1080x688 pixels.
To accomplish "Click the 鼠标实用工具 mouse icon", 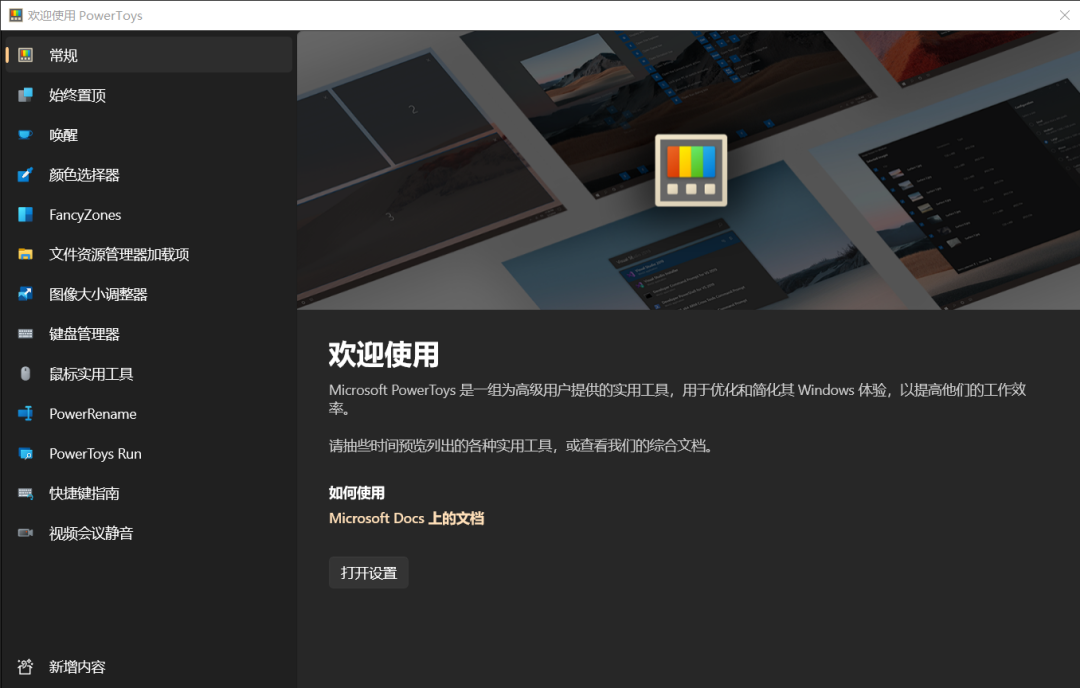I will (25, 374).
